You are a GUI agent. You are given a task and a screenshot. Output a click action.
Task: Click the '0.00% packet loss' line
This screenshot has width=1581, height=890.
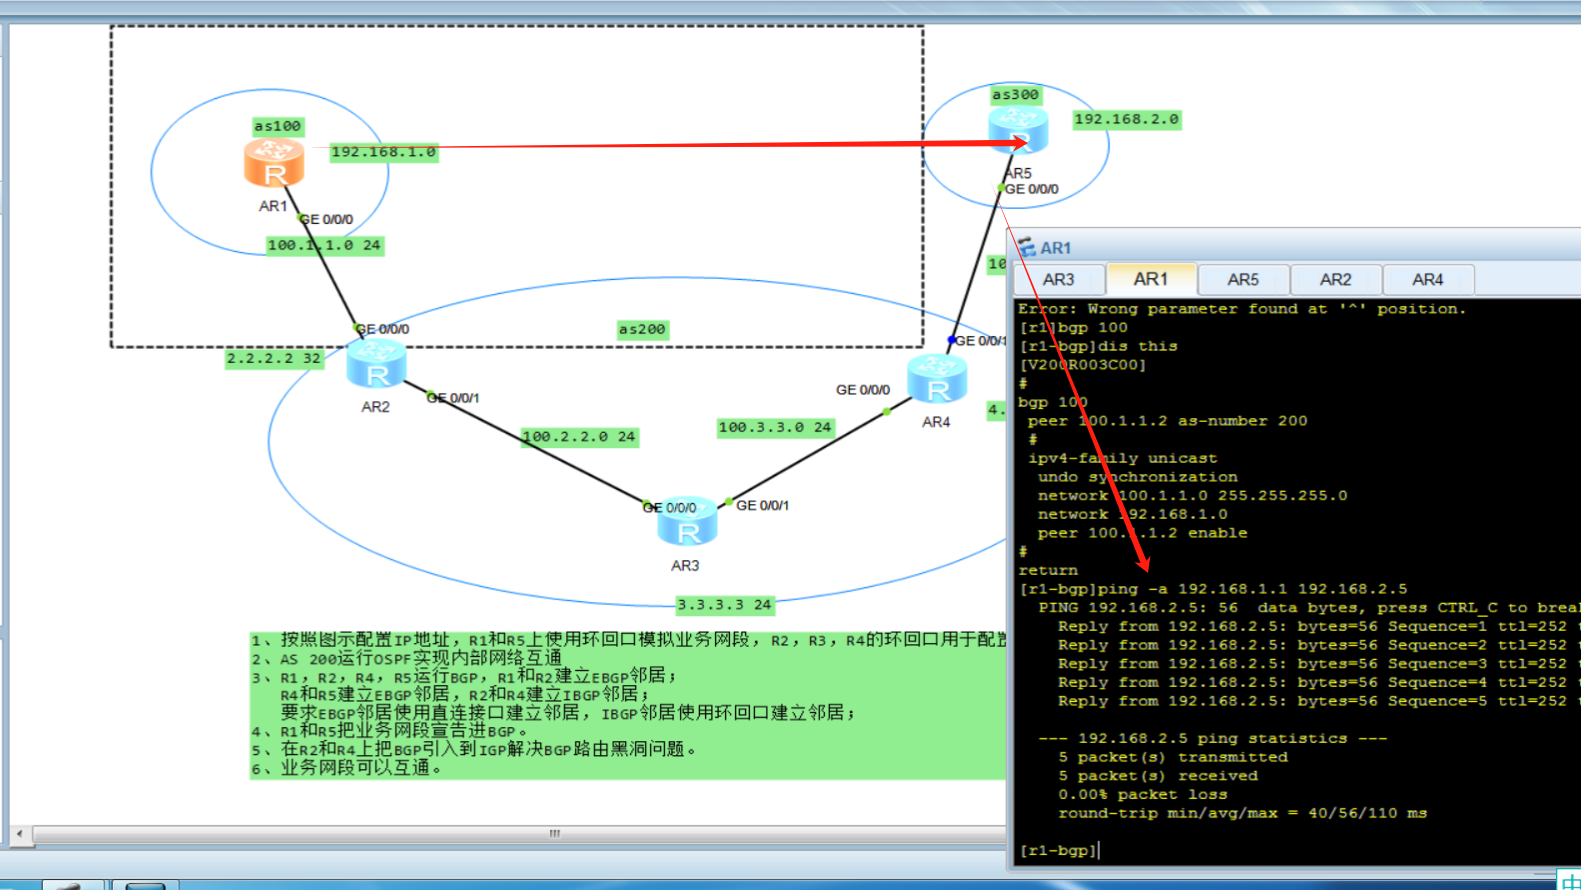coord(1143,794)
